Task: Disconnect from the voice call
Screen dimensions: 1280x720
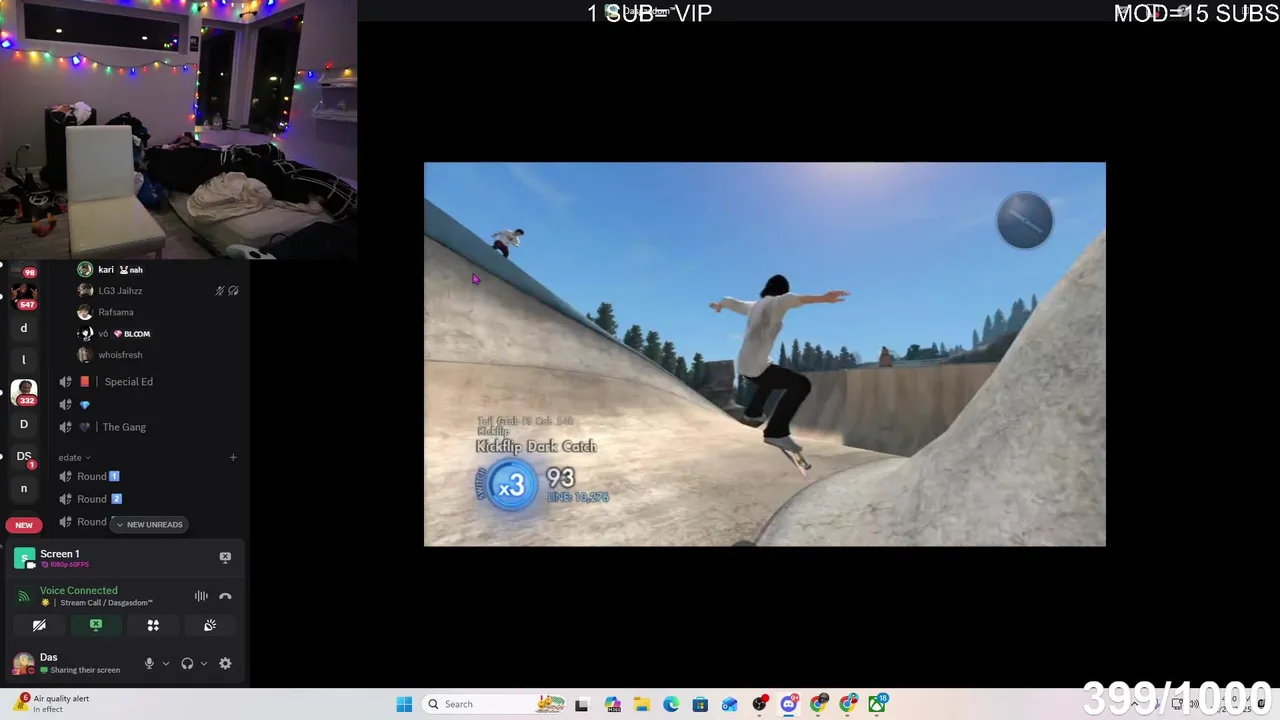Action: click(225, 596)
